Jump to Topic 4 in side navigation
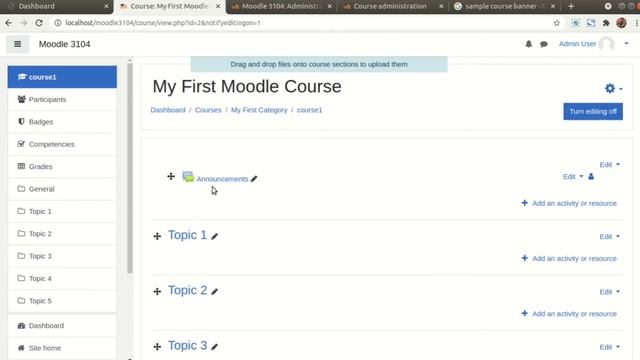 [x=62, y=278]
